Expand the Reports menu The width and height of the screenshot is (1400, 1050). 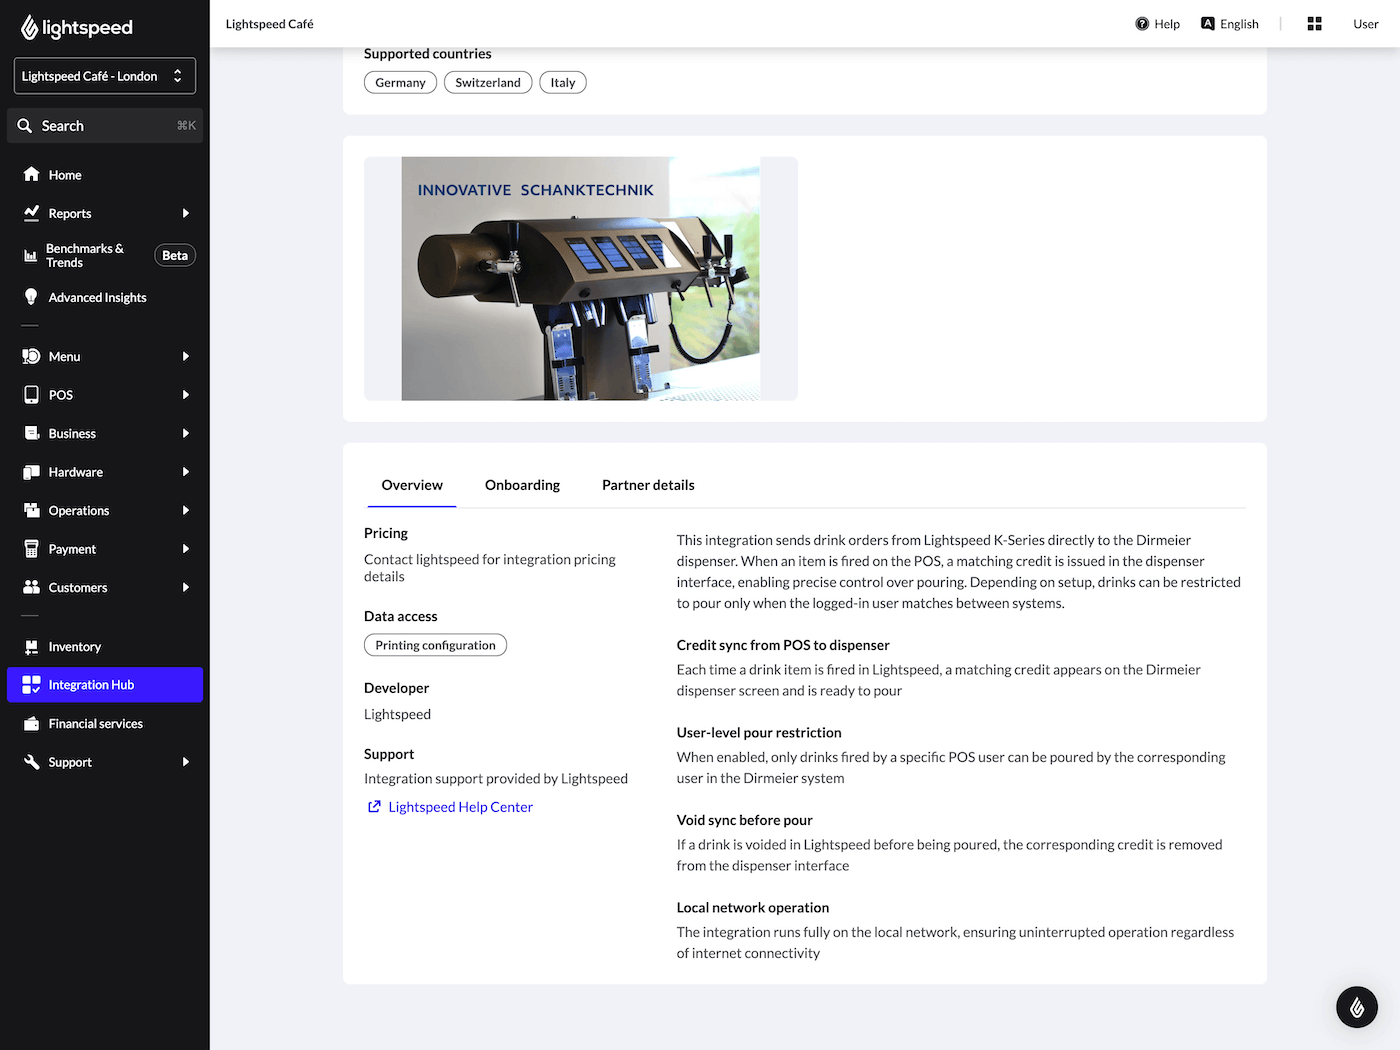tap(70, 213)
